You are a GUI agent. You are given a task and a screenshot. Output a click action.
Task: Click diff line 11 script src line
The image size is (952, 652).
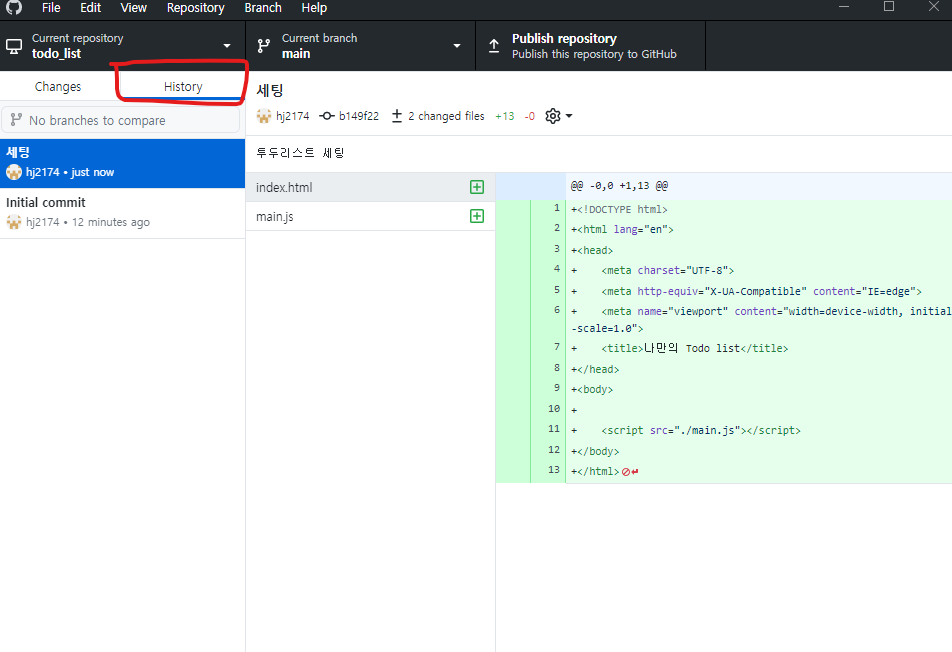(686, 430)
